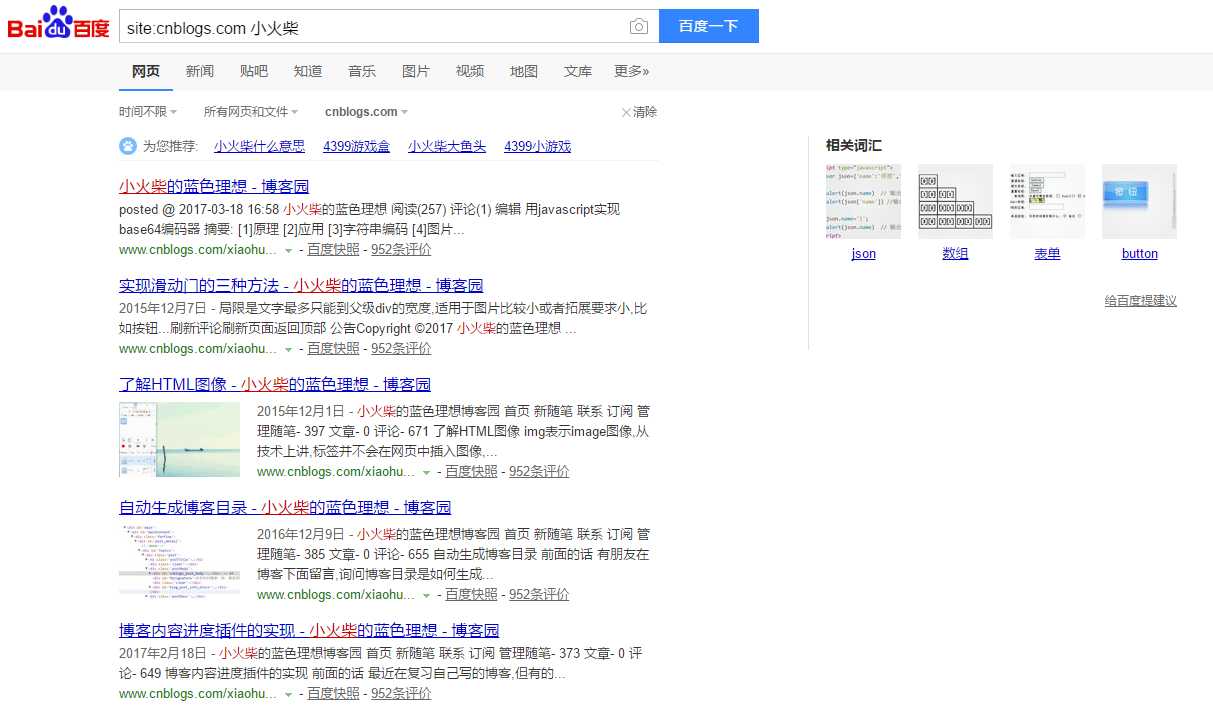Expand URL arrow under 了解HTML图像 result

(x=427, y=472)
